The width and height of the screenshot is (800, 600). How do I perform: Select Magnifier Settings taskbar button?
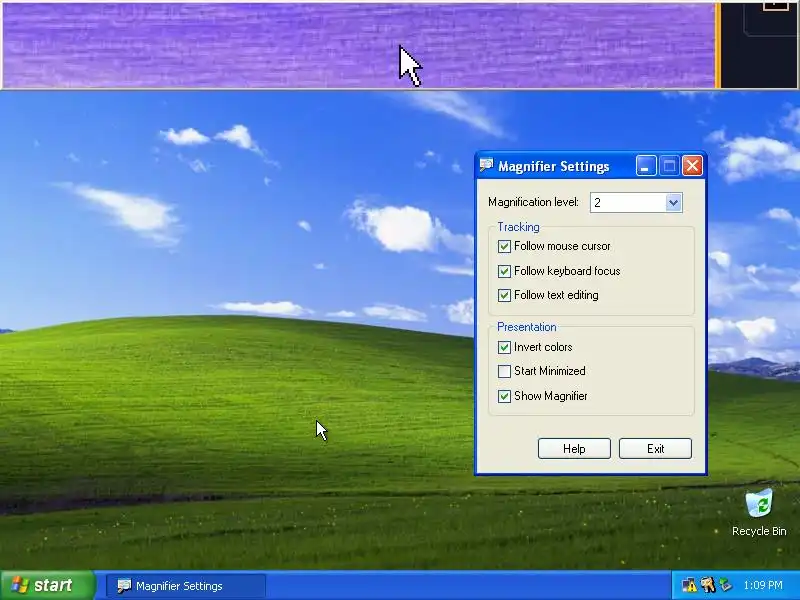186,586
